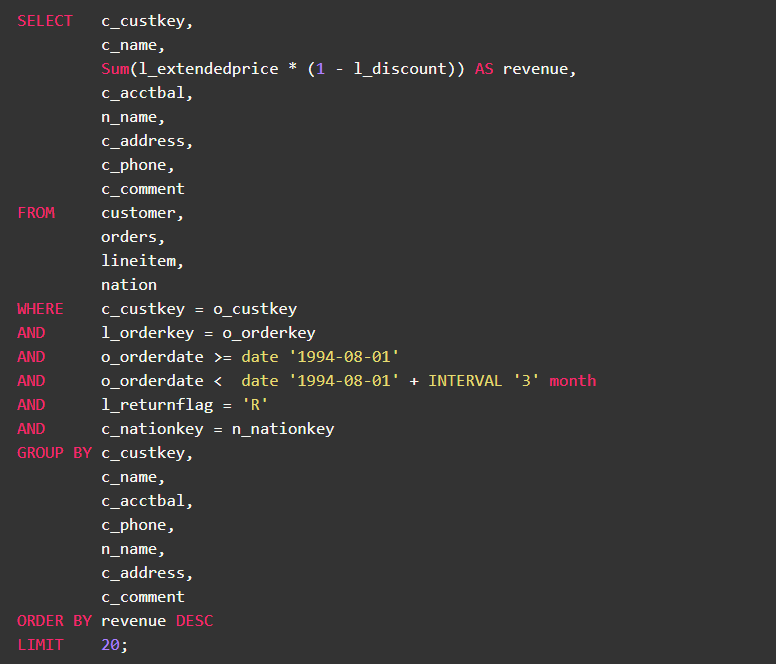This screenshot has width=776, height=664.
Task: Click the 'R' string literal
Action: click(255, 405)
